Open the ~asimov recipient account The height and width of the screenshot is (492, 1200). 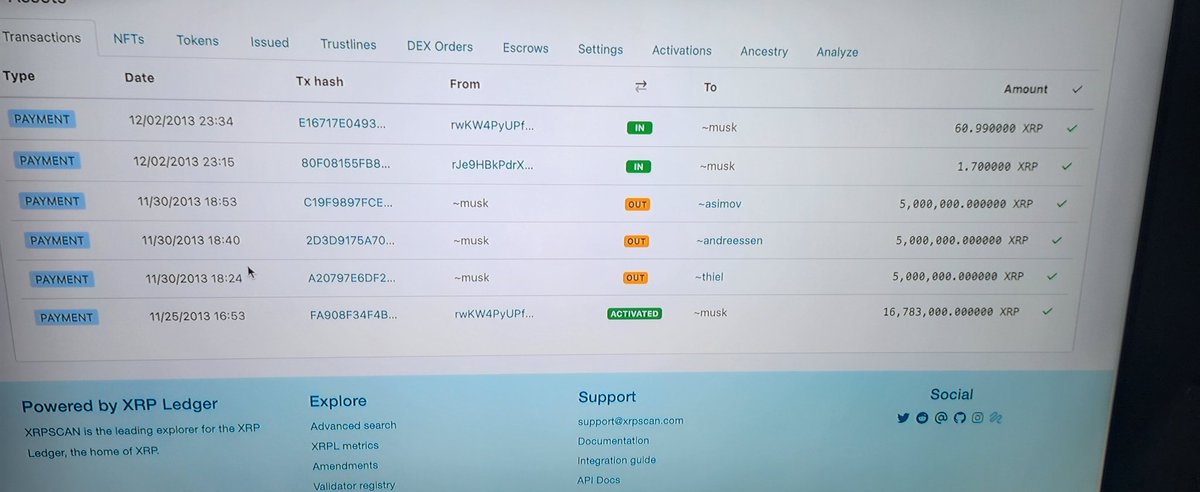pyautogui.click(x=719, y=204)
